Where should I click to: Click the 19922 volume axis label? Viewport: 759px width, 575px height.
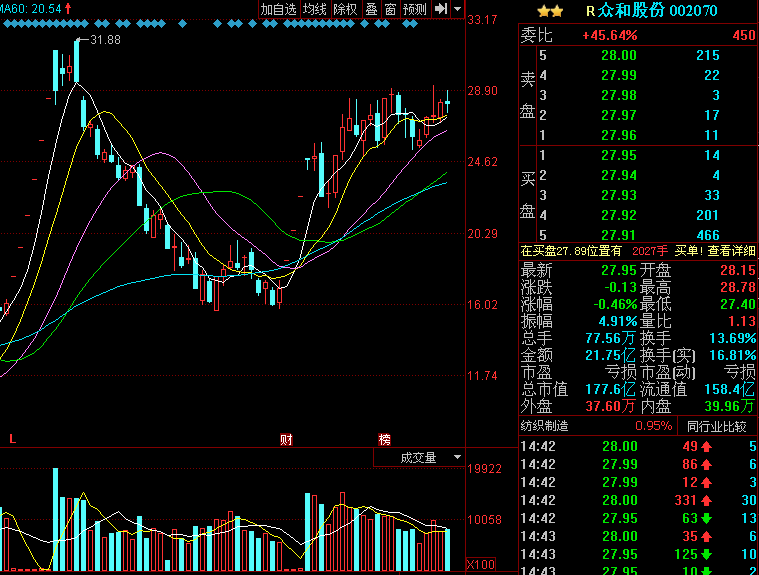[484, 469]
